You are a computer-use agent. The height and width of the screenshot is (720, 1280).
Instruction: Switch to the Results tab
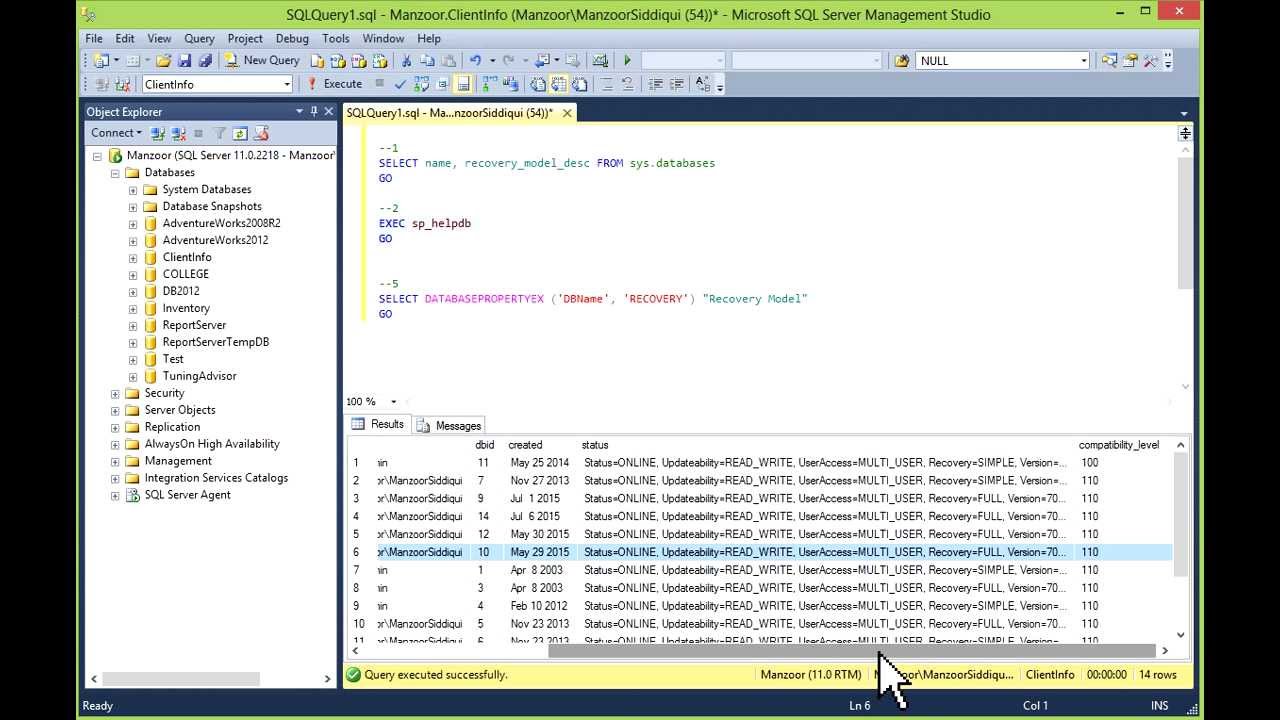(x=378, y=424)
